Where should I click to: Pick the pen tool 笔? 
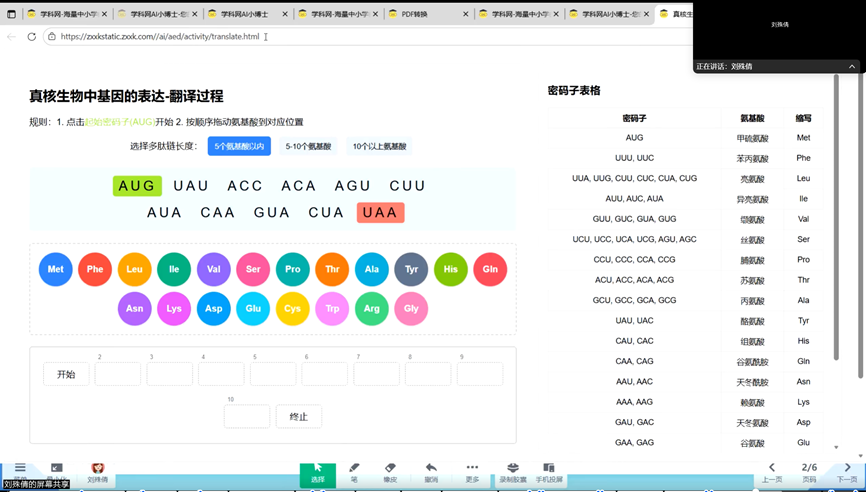click(x=354, y=472)
